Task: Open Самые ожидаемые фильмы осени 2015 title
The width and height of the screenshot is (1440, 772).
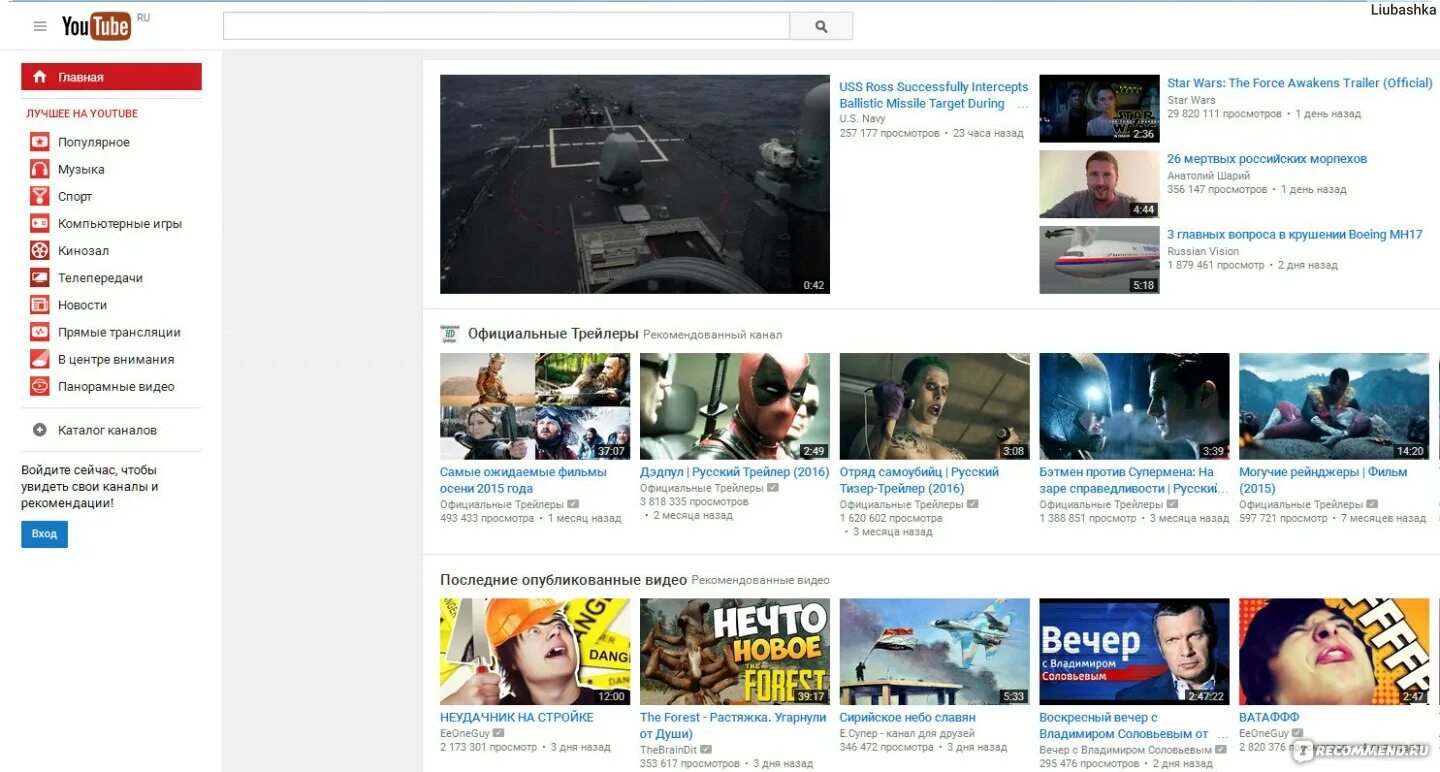Action: [523, 480]
